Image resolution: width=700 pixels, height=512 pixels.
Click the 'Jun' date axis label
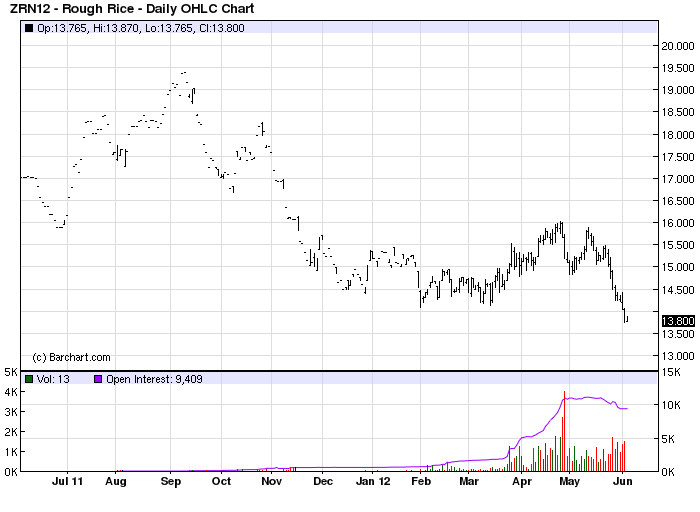(623, 481)
